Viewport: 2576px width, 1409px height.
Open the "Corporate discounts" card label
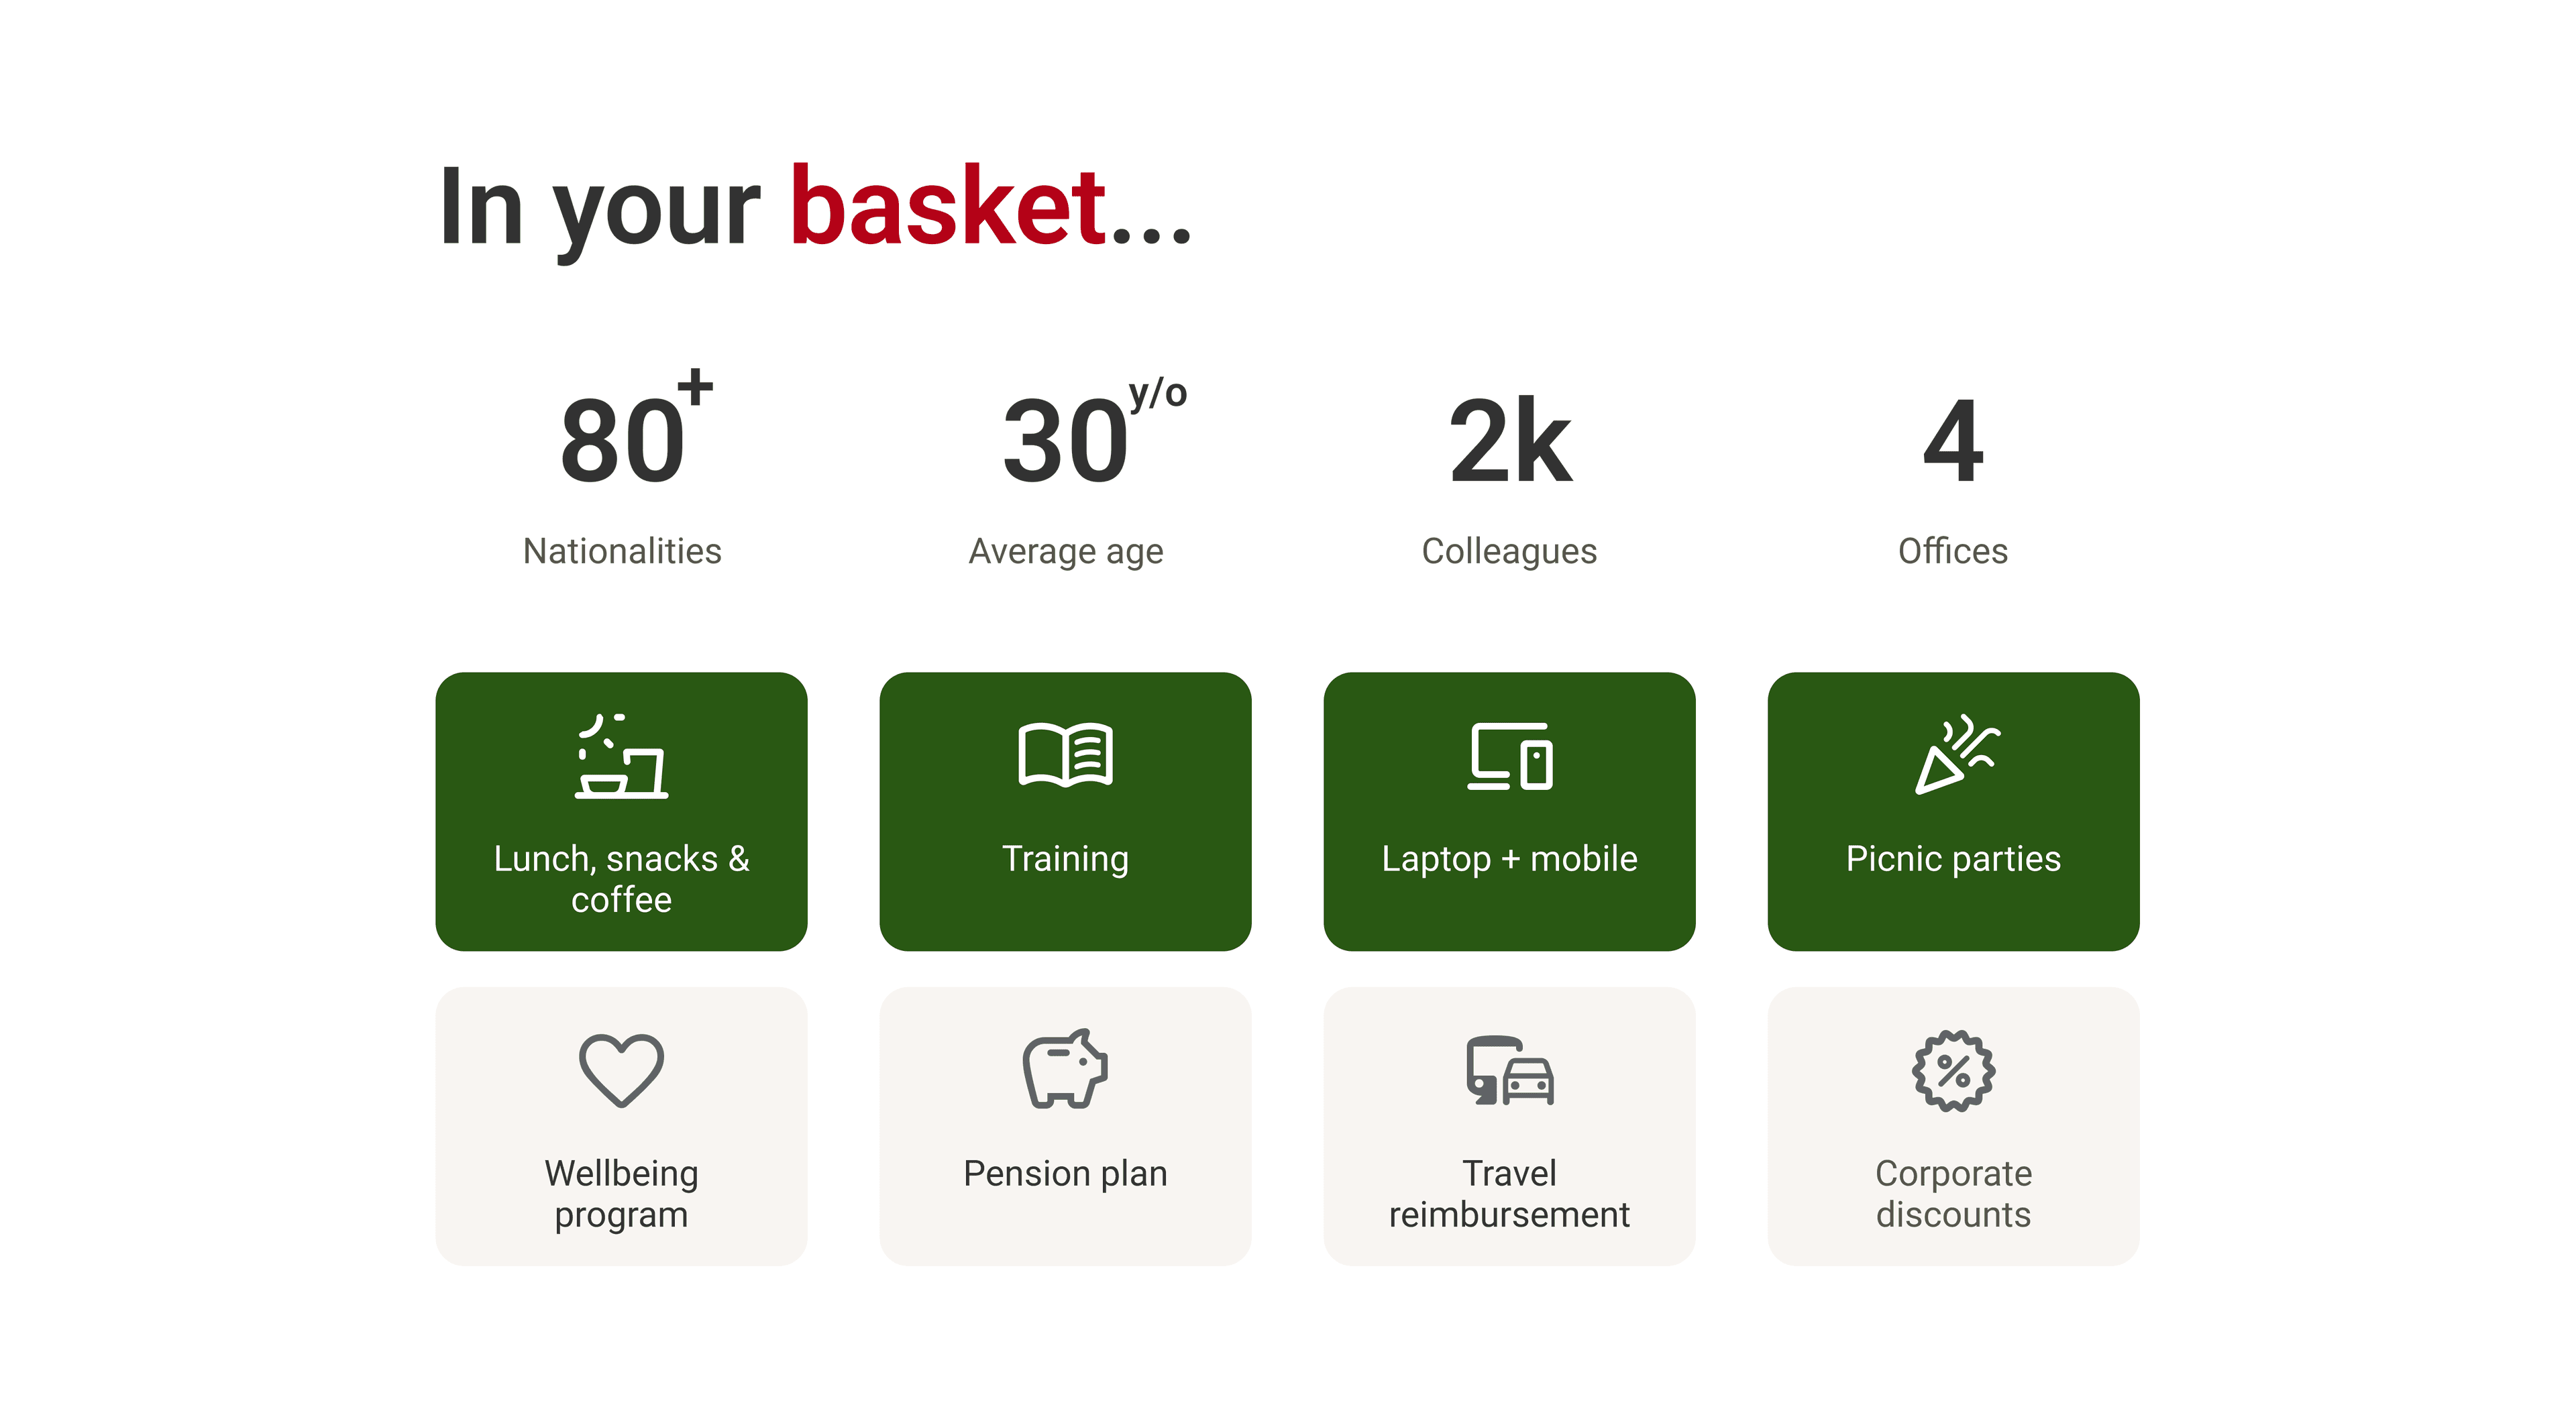(x=1953, y=1194)
